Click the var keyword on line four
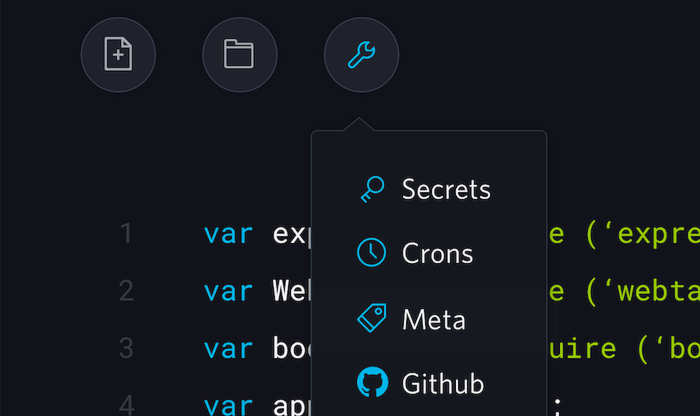This screenshot has height=416, width=700. point(228,405)
